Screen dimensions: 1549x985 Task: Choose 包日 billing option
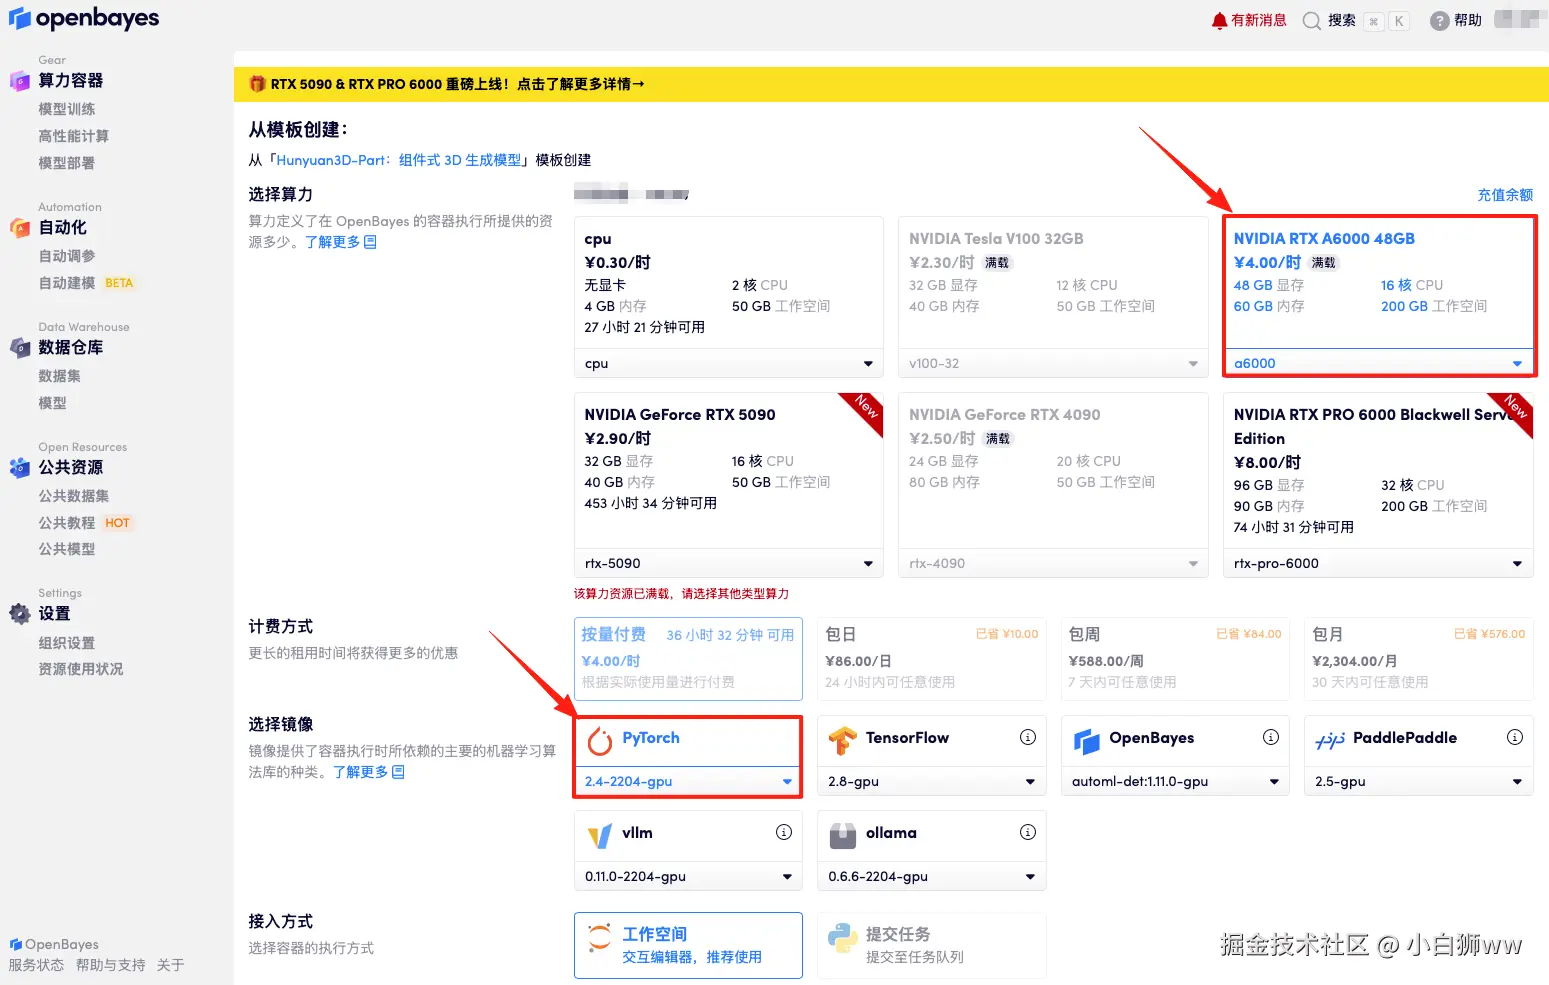(x=932, y=658)
